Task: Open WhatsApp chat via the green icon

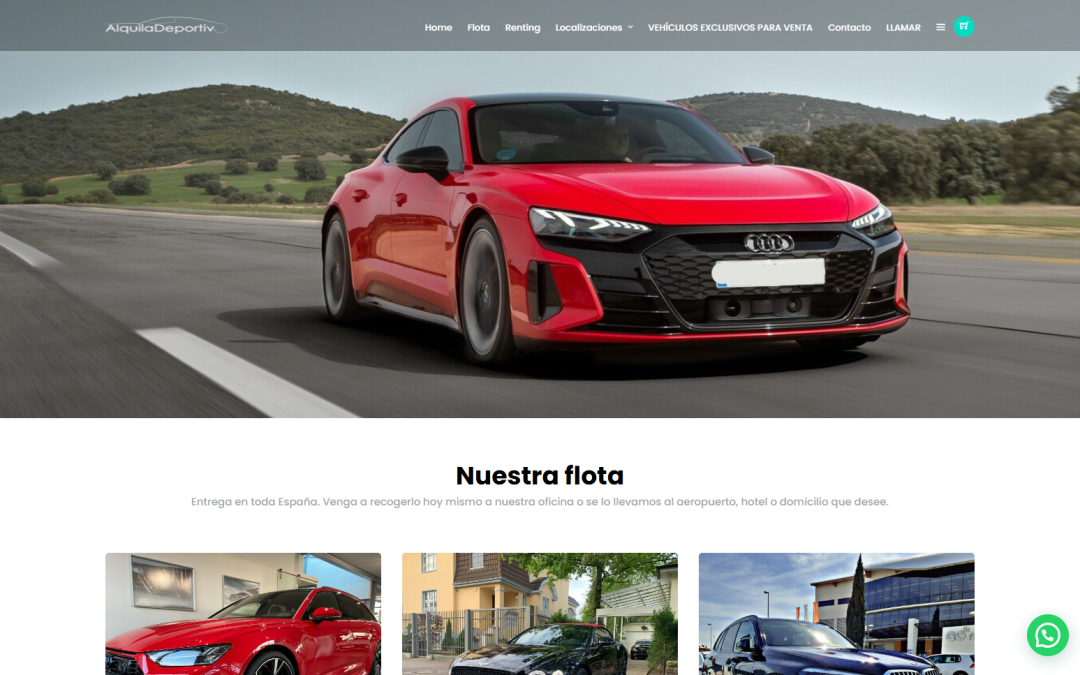Action: (1047, 635)
